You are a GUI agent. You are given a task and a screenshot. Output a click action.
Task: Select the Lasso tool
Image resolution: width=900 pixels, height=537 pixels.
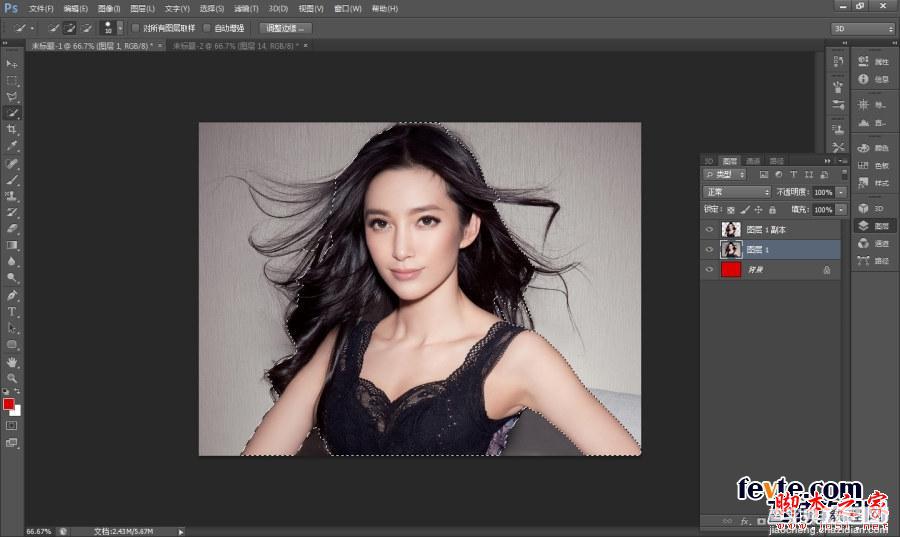tap(11, 96)
